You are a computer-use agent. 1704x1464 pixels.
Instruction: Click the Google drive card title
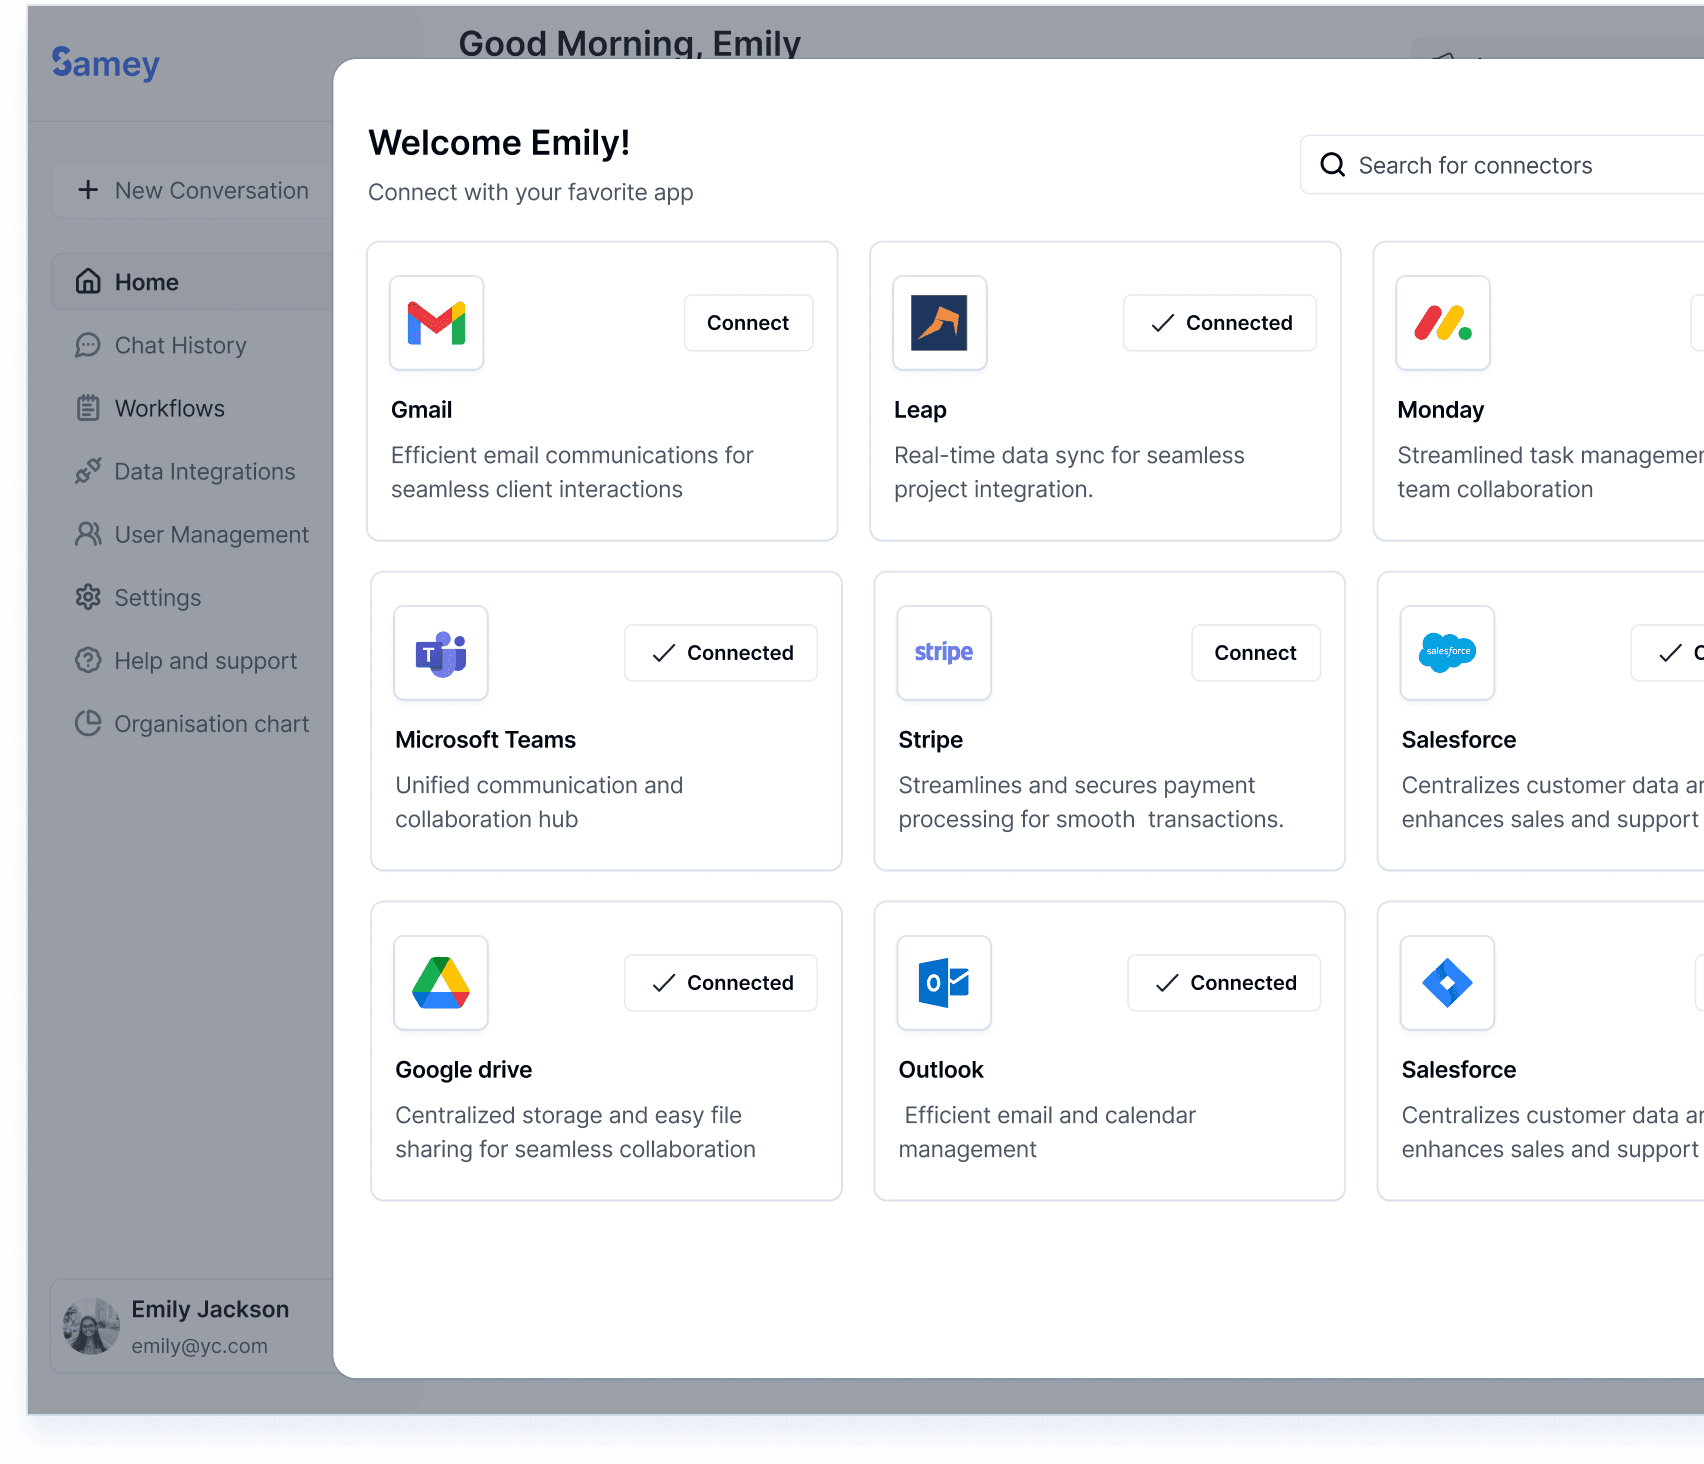[x=463, y=1070]
